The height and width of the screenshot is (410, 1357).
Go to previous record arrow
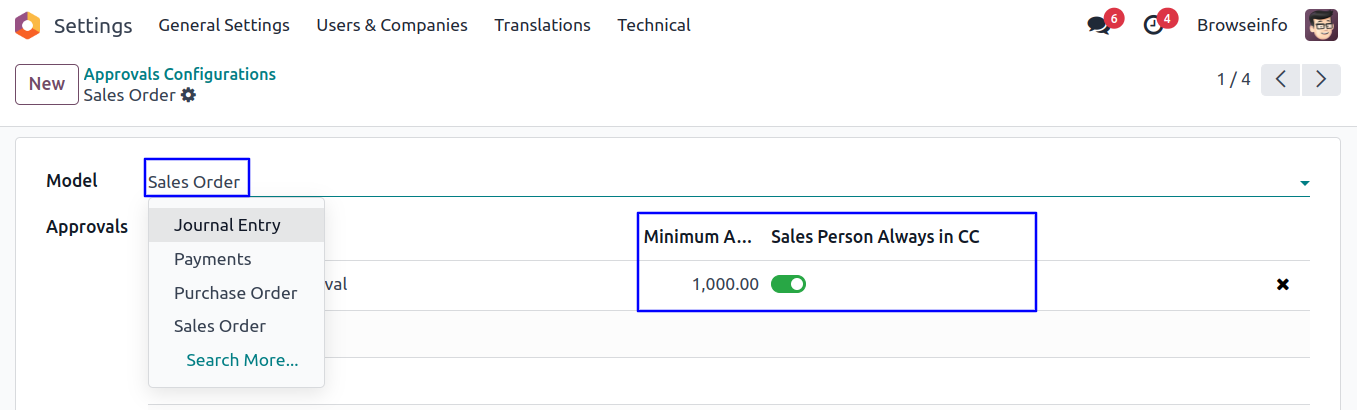(1280, 79)
